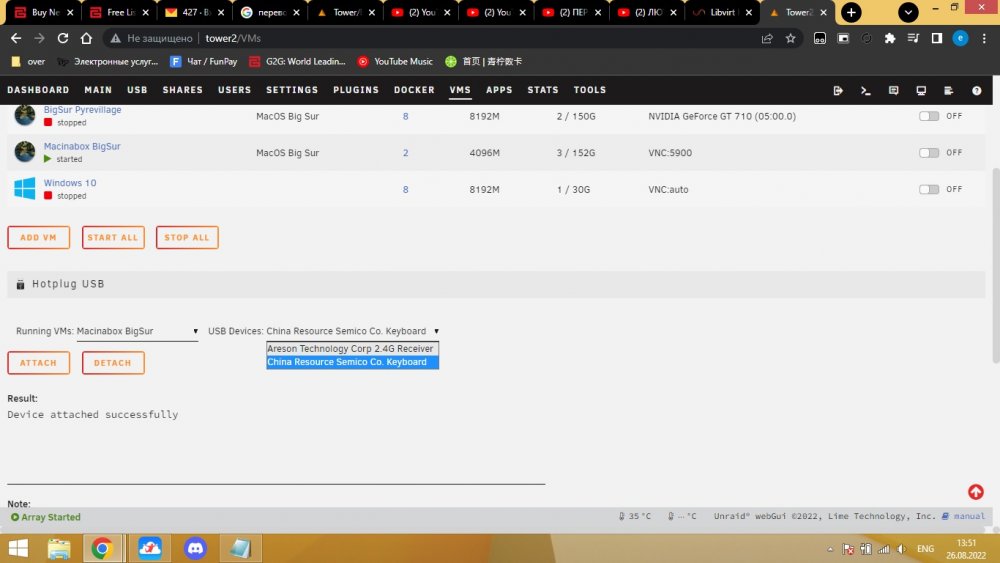Click the Macinabox BigSur VM icon
Screen dimensions: 1000x563
pyautogui.click(x=25, y=152)
